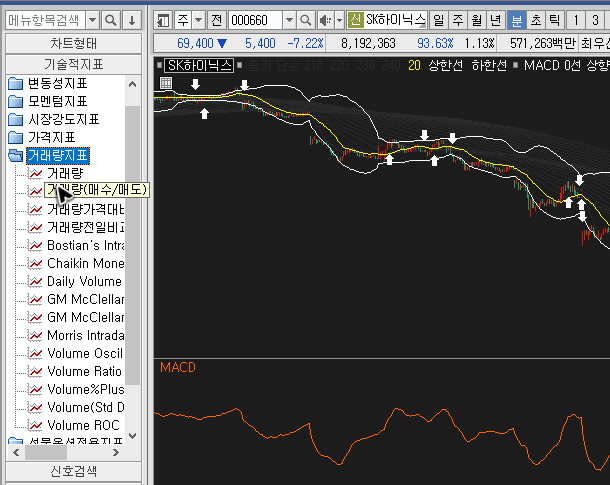Click the horizontal scroll right arrow
610x485 pixels.
116,452
